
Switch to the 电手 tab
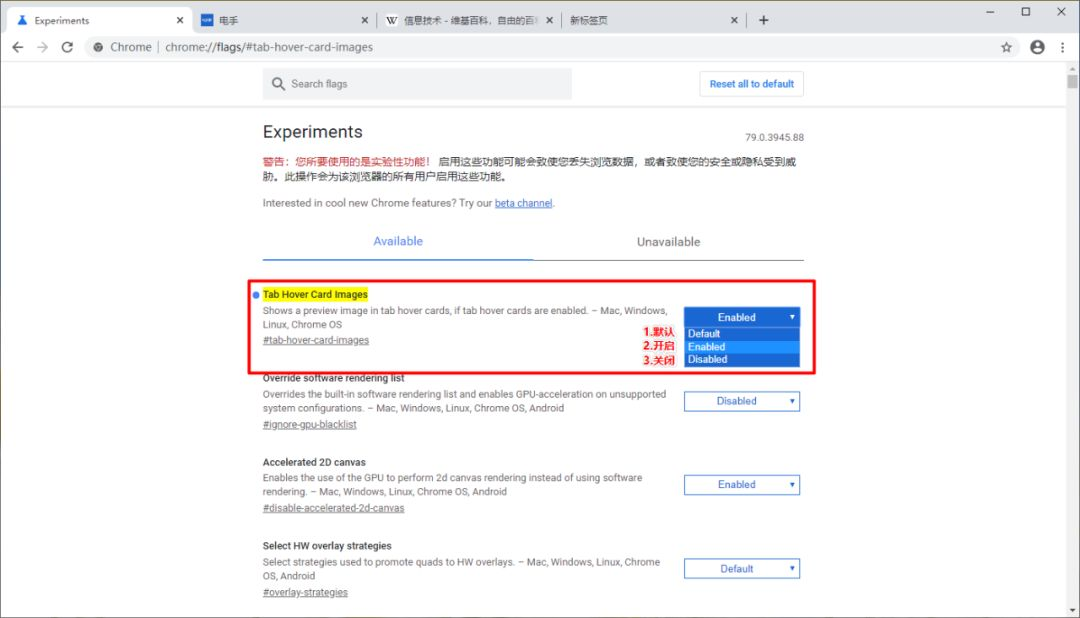tap(282, 20)
